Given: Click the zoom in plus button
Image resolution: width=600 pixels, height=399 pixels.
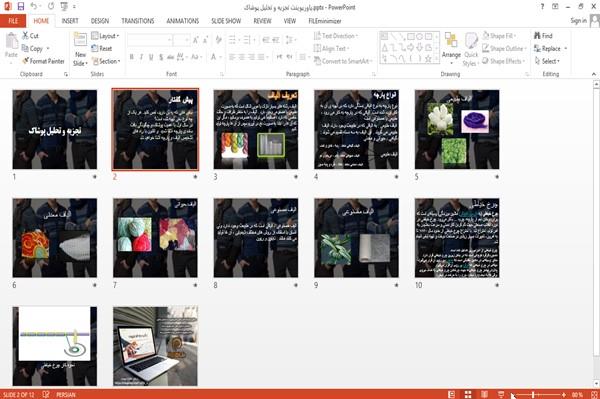Looking at the screenshot, I should coord(564,394).
